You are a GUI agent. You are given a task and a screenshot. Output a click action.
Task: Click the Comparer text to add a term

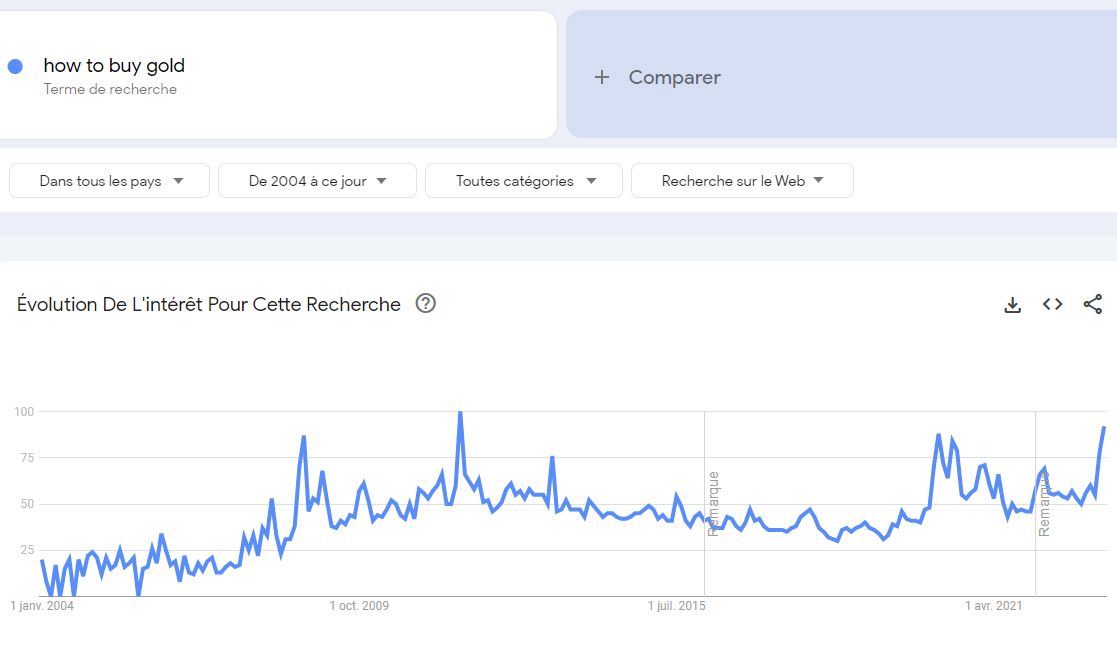674,77
